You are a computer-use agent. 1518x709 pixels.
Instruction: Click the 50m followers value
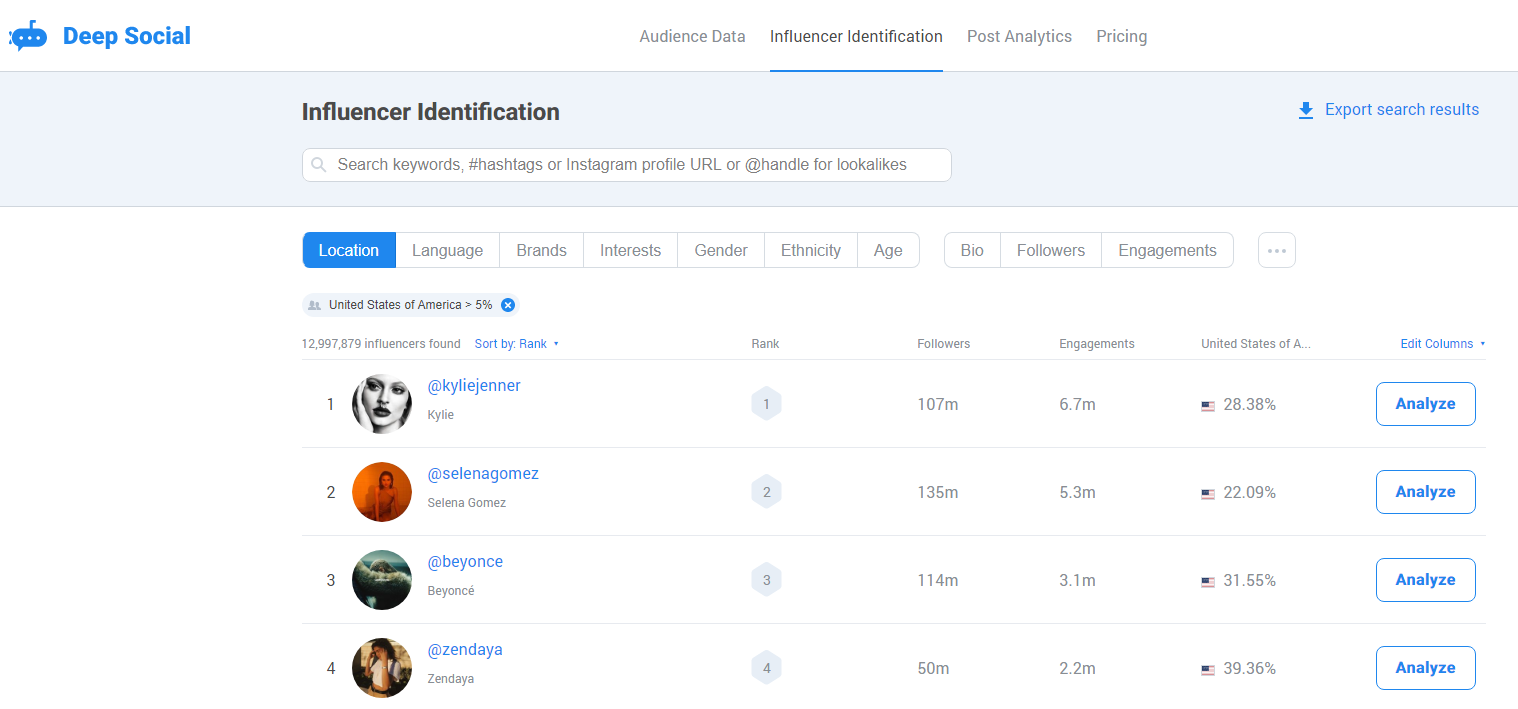point(933,669)
